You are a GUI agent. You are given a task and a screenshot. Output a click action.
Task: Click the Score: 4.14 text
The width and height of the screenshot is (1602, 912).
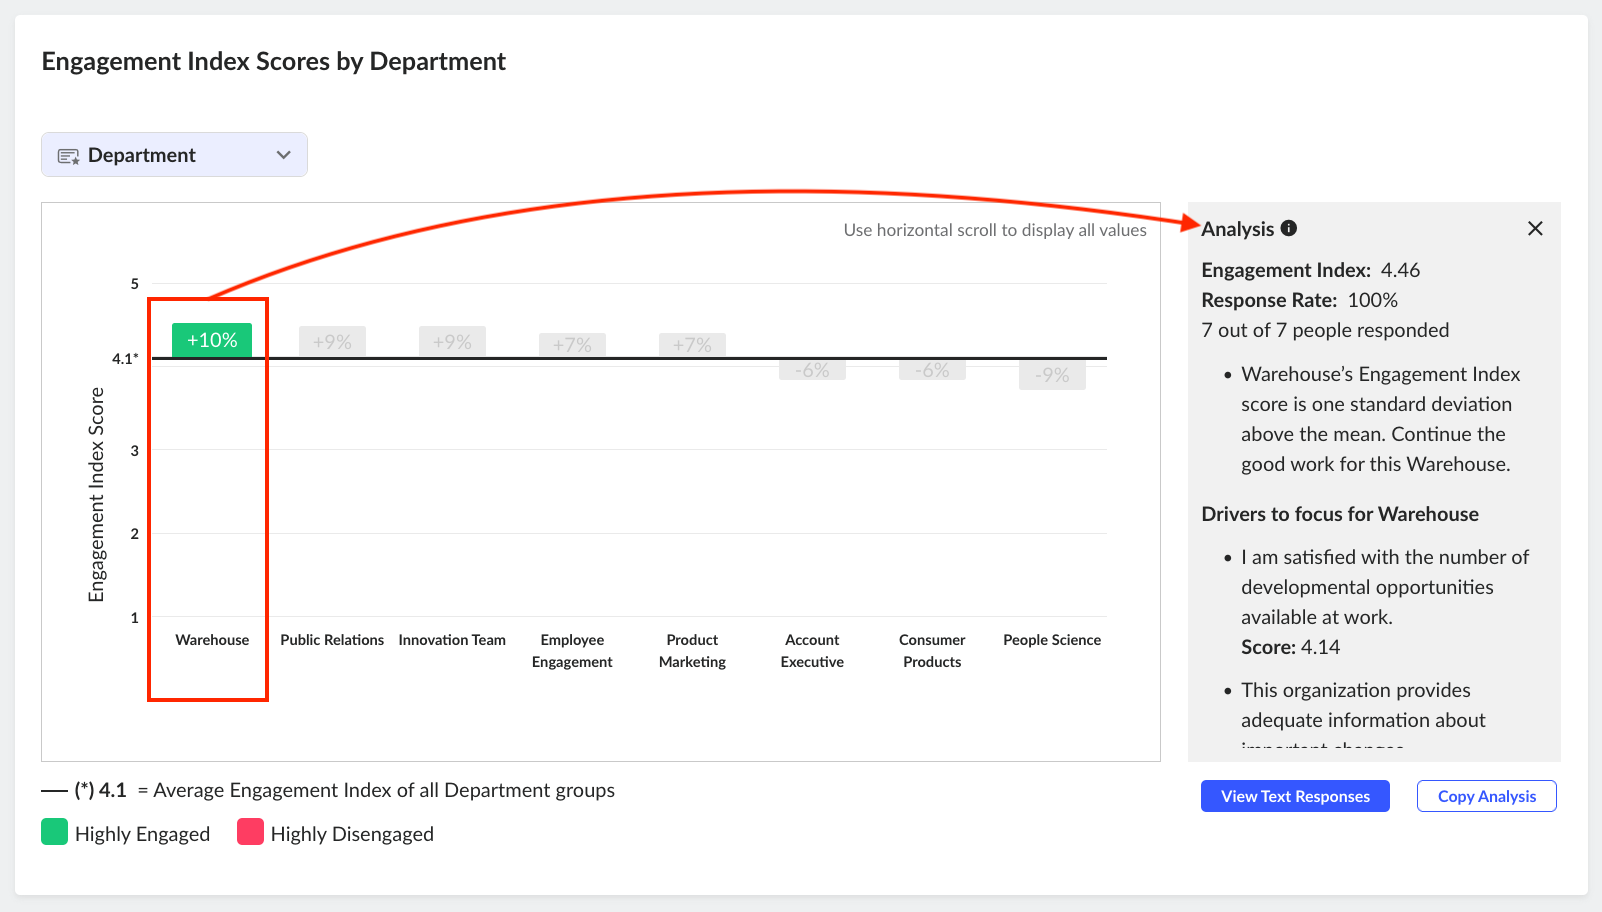(x=1290, y=647)
